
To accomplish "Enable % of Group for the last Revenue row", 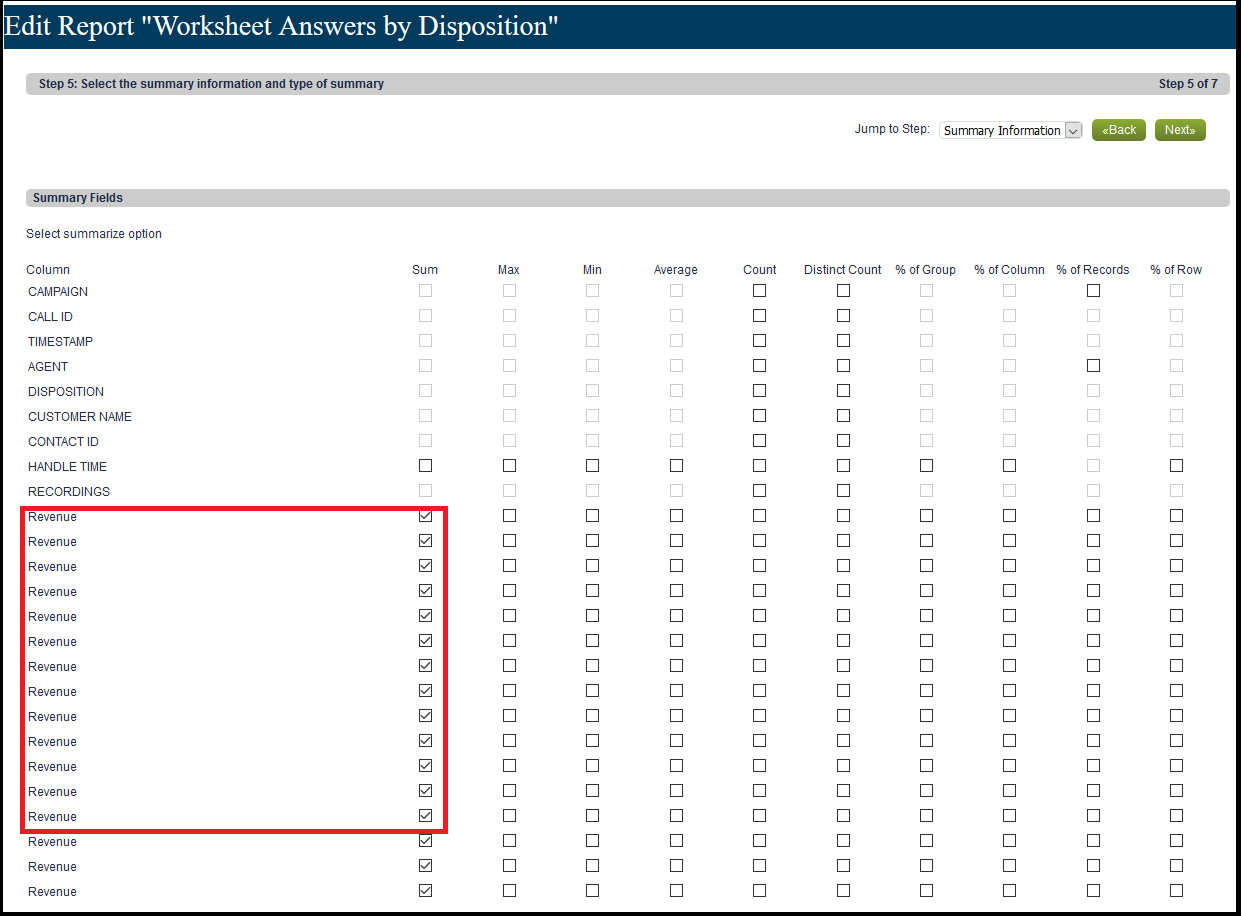I will pos(926,890).
